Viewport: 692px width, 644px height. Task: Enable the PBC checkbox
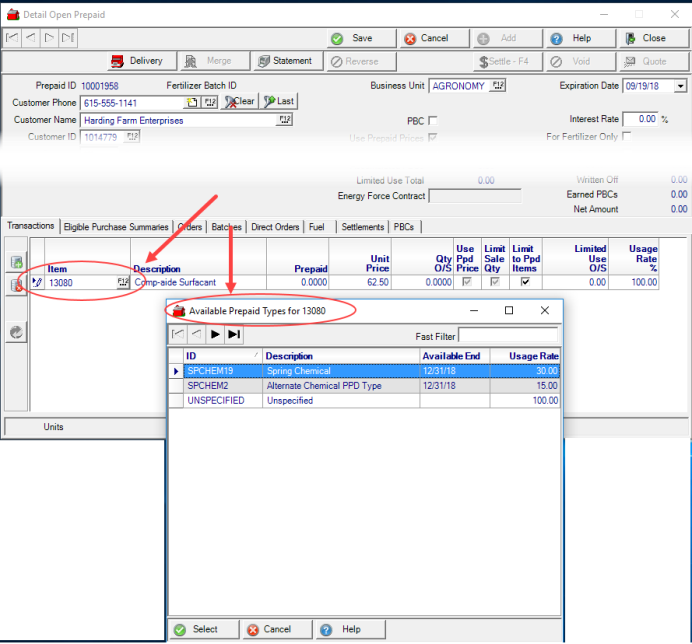pyautogui.click(x=433, y=121)
